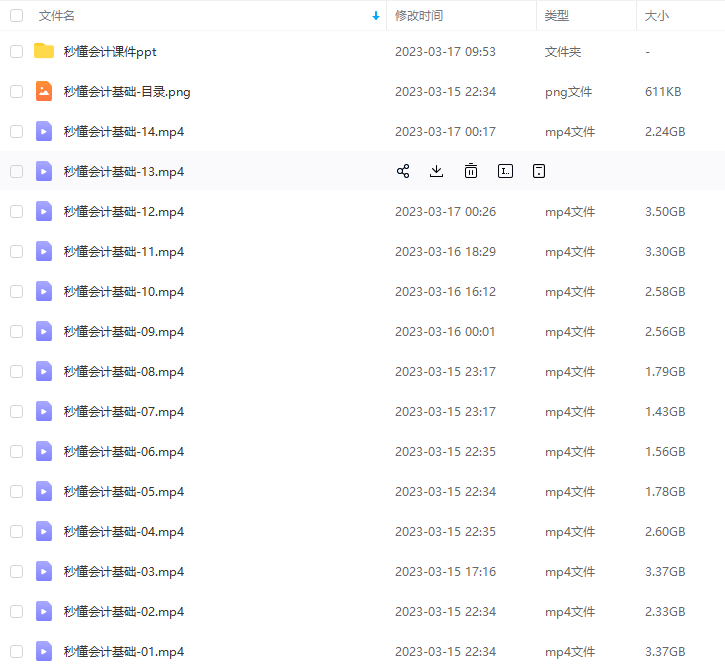Click the yellow folder icon for 秒懂会计课件ppt
Screen dimensions: 725x666
44,51
